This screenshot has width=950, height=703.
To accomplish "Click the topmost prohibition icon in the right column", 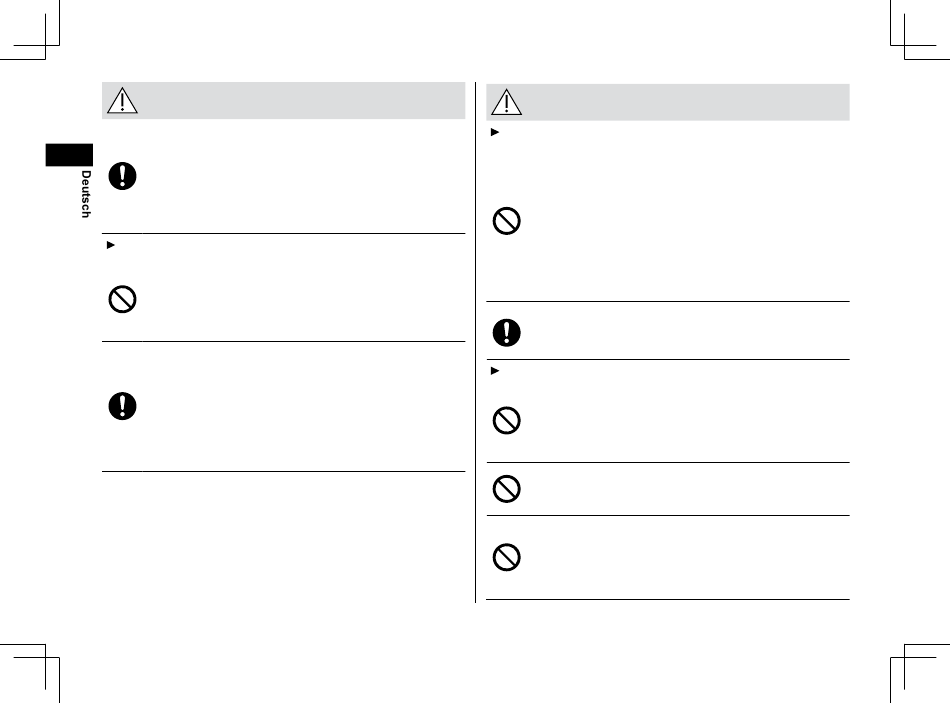I will point(507,221).
